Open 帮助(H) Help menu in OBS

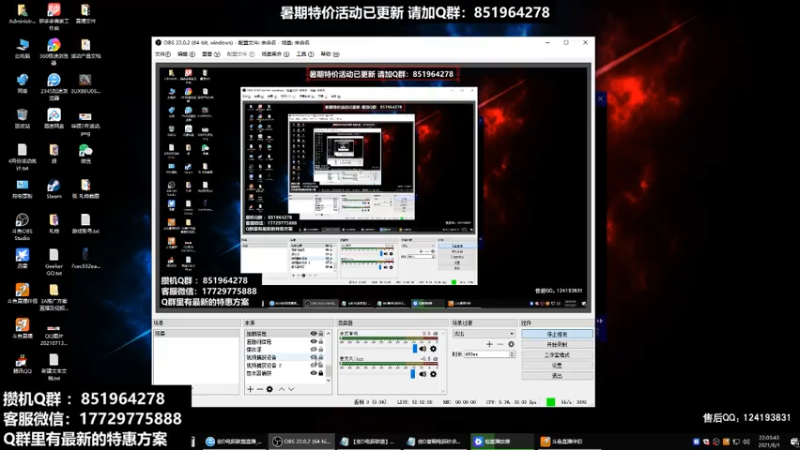[x=330, y=54]
